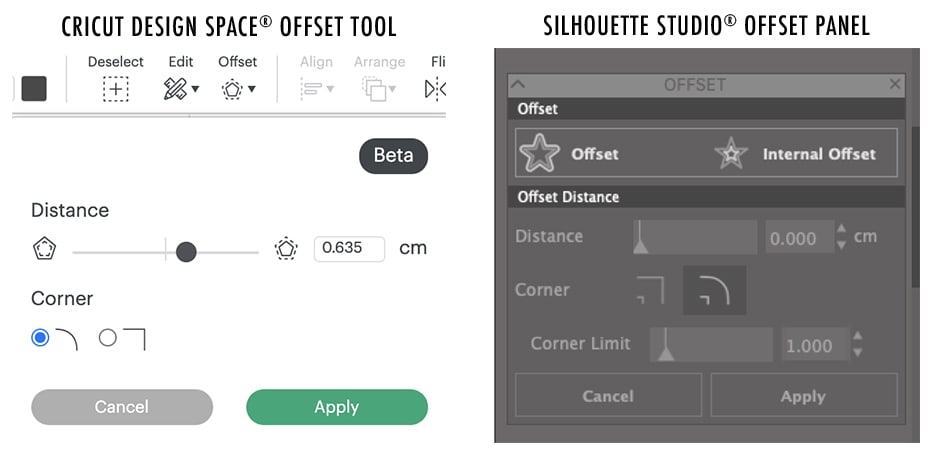
Task: Open the Cricut Offset tool dropdown
Action: coord(237,89)
